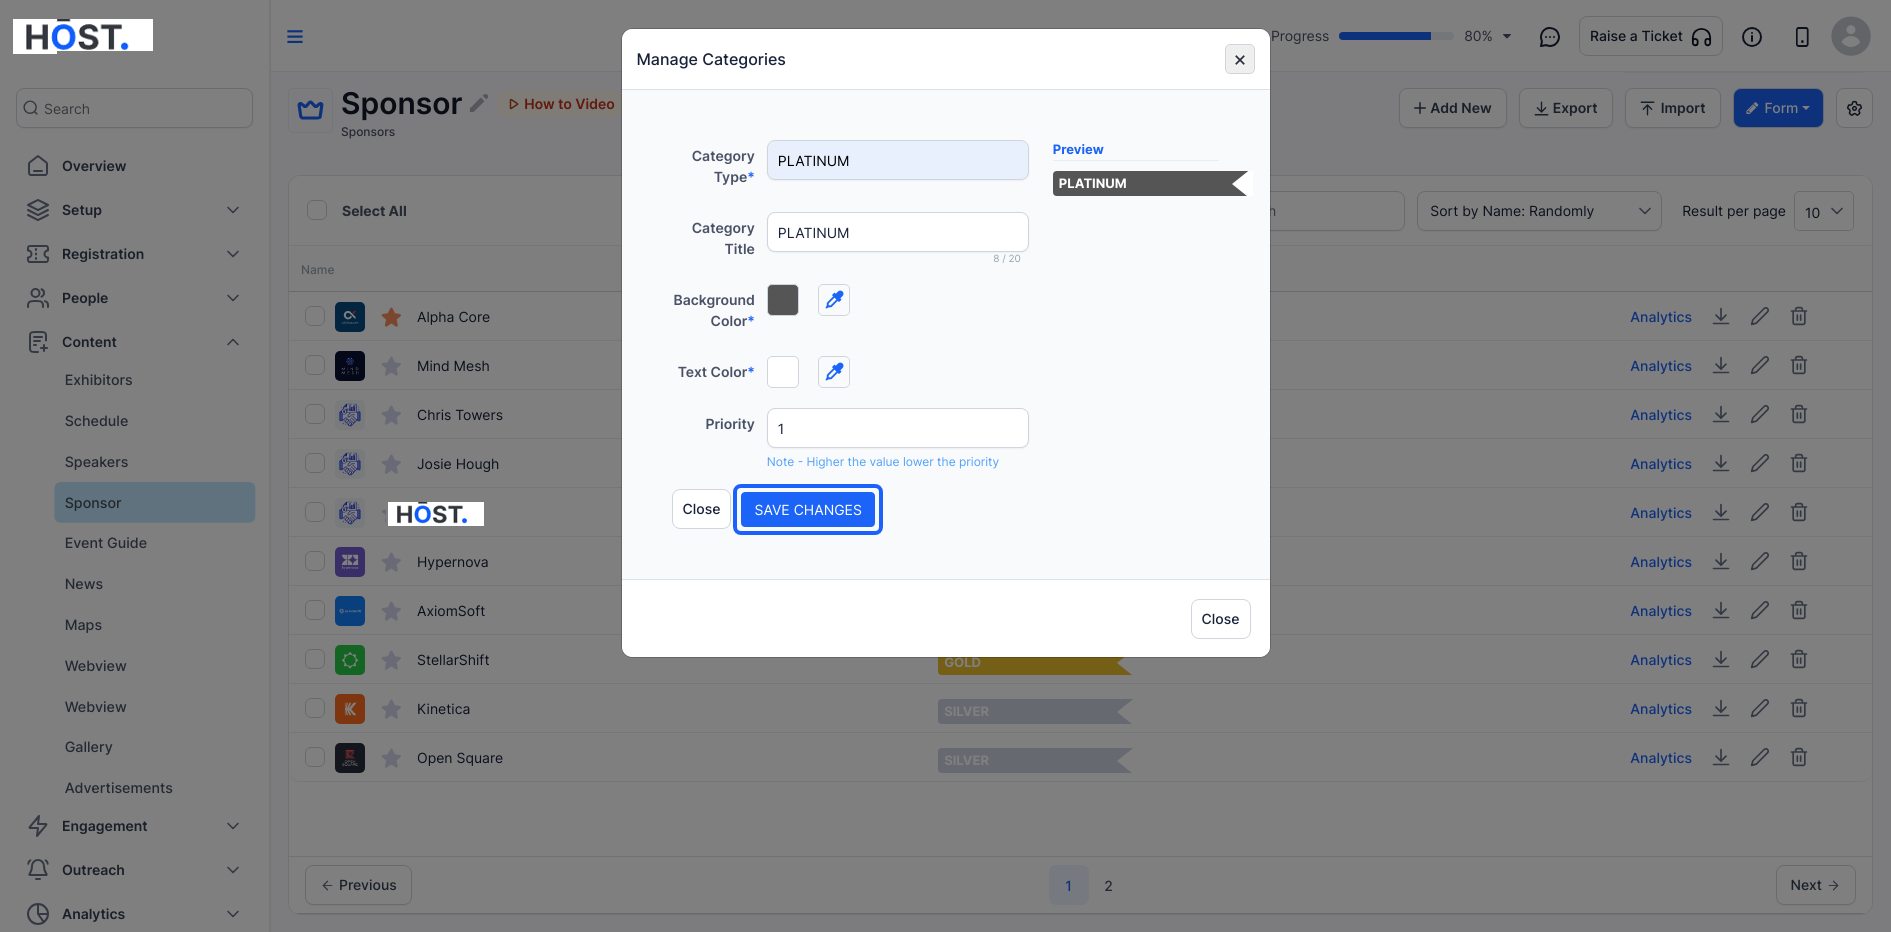Toggle the star for Kinetica

(x=391, y=709)
